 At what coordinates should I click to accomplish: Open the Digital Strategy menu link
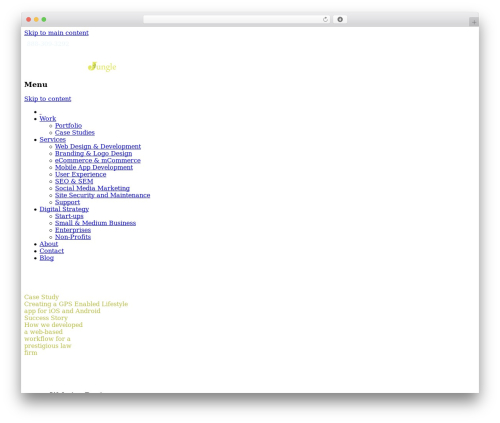click(x=64, y=209)
